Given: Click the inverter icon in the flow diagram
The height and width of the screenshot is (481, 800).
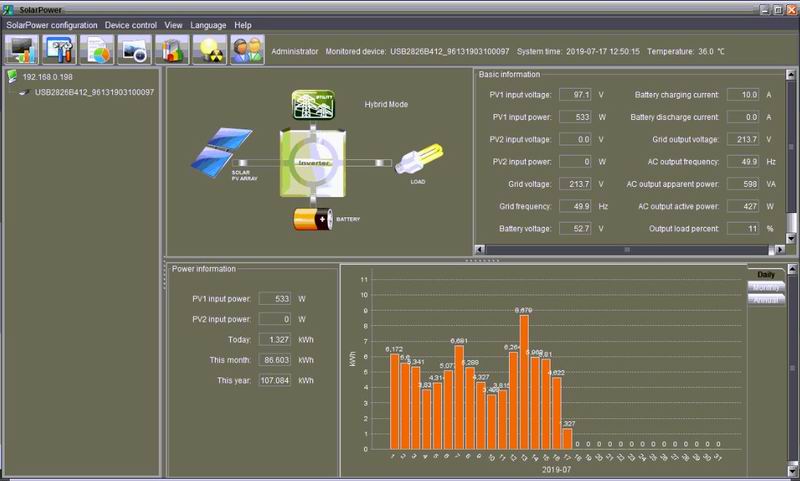Looking at the screenshot, I should click(313, 163).
